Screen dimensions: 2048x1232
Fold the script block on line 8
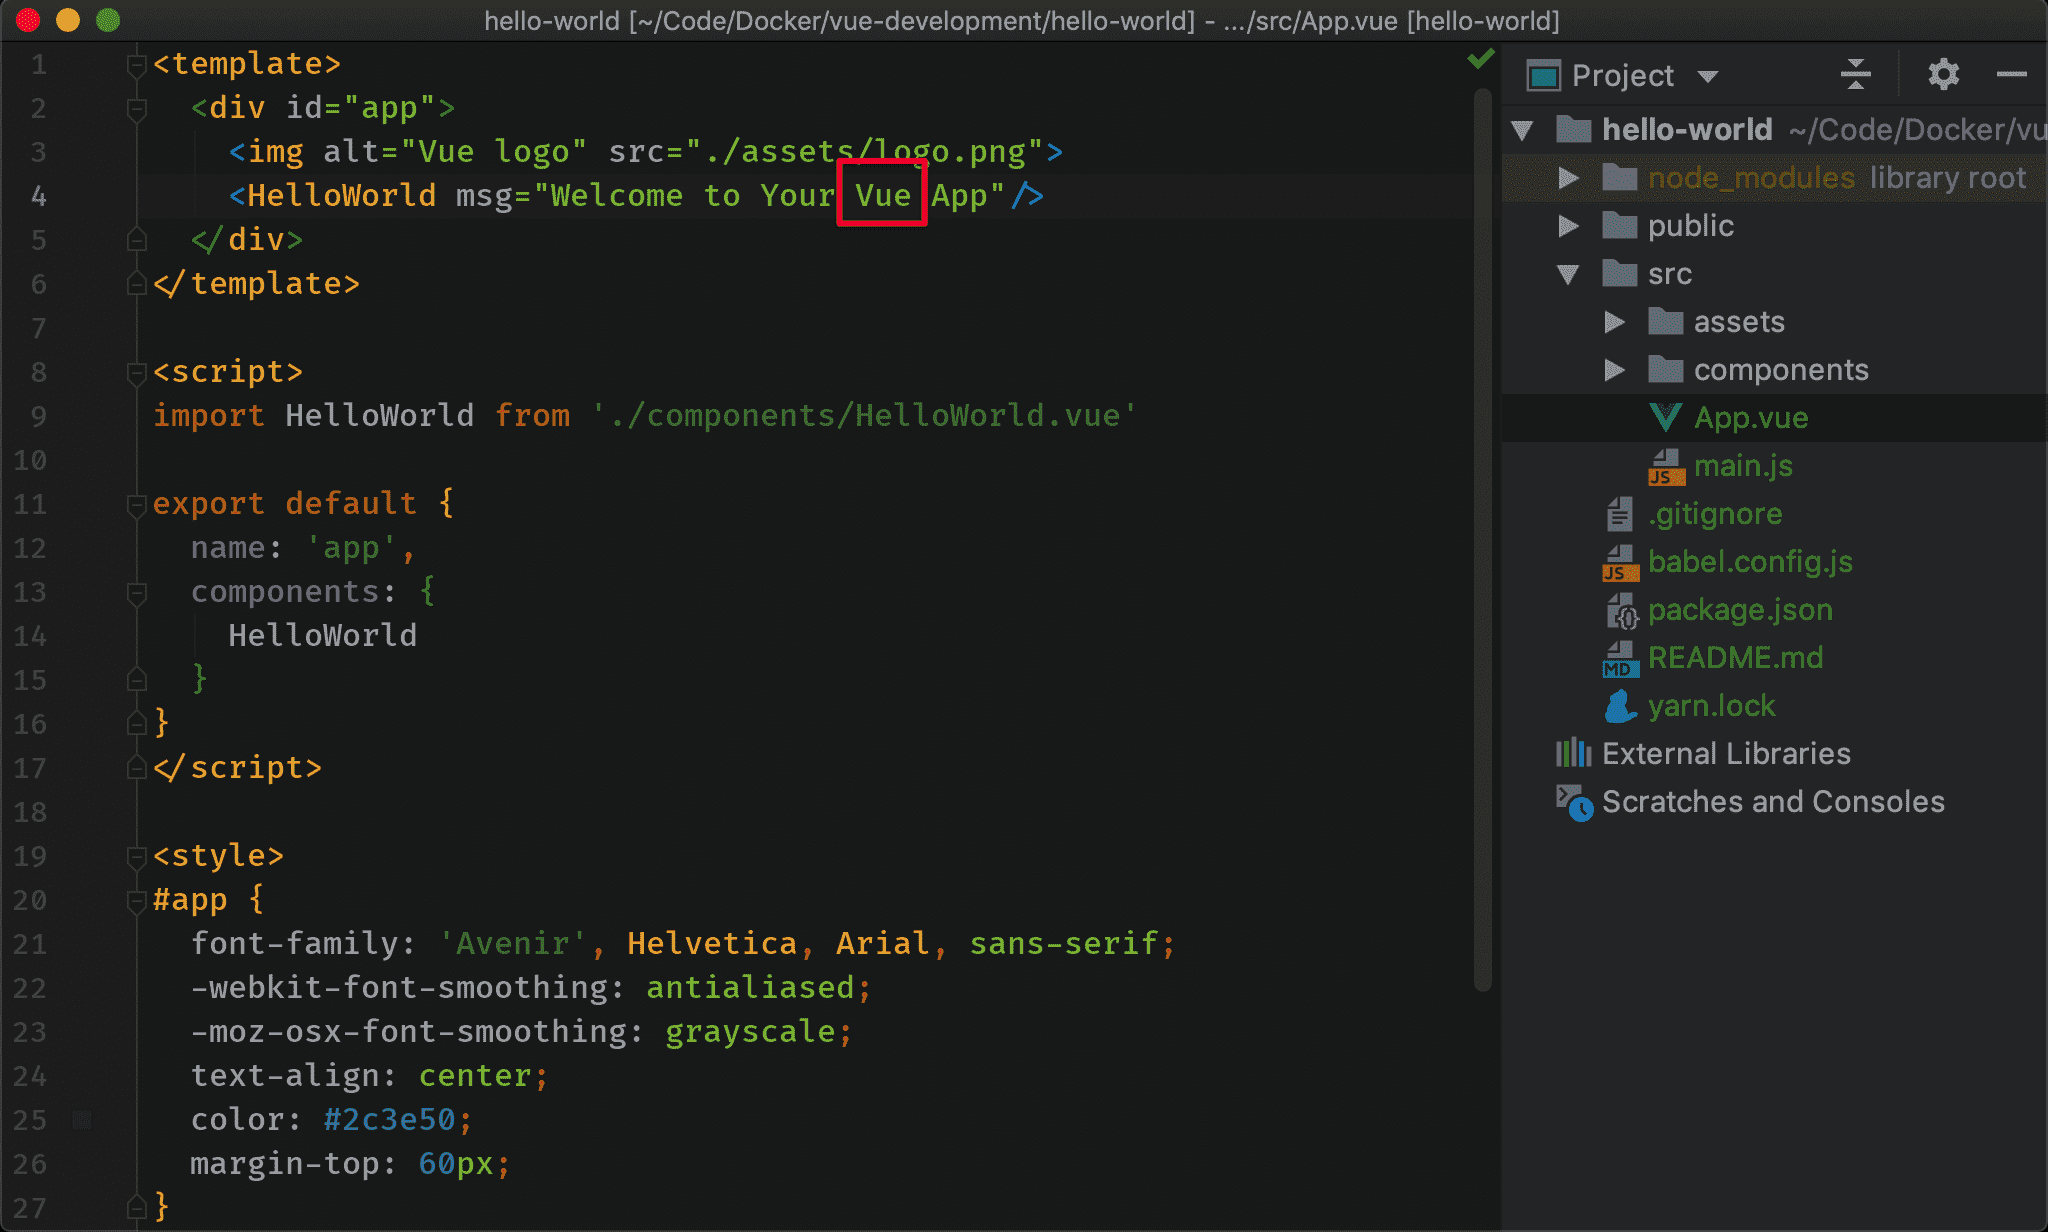point(137,374)
